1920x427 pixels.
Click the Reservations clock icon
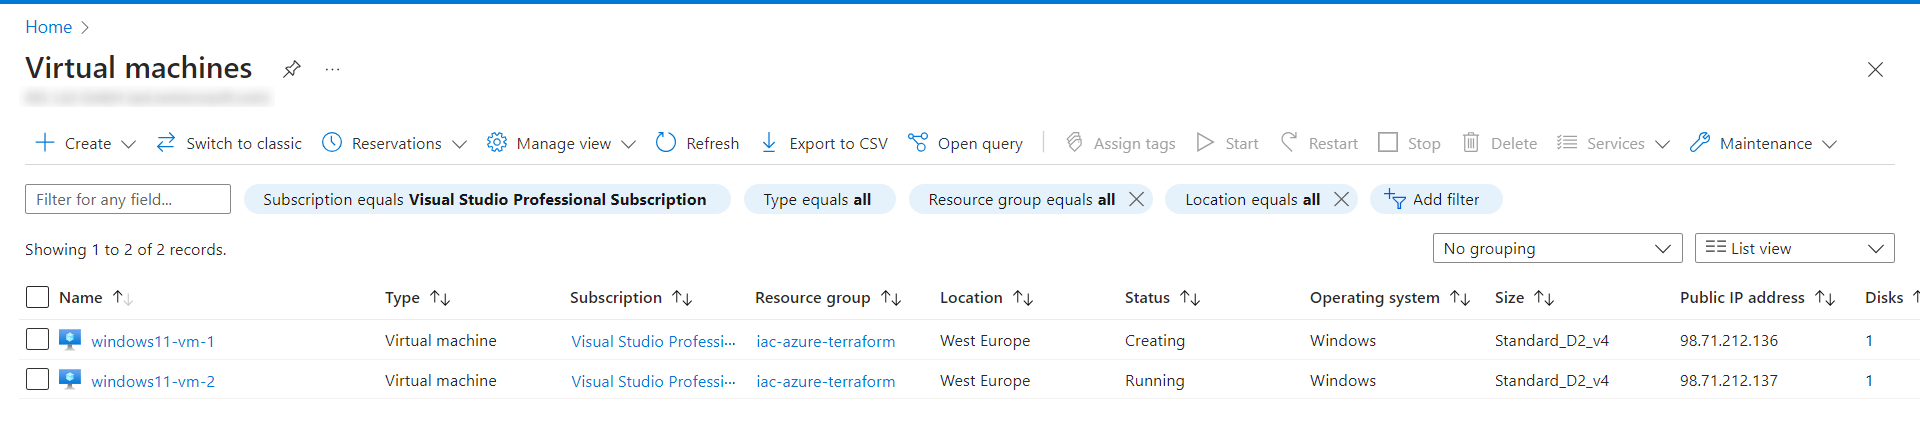pyautogui.click(x=332, y=142)
